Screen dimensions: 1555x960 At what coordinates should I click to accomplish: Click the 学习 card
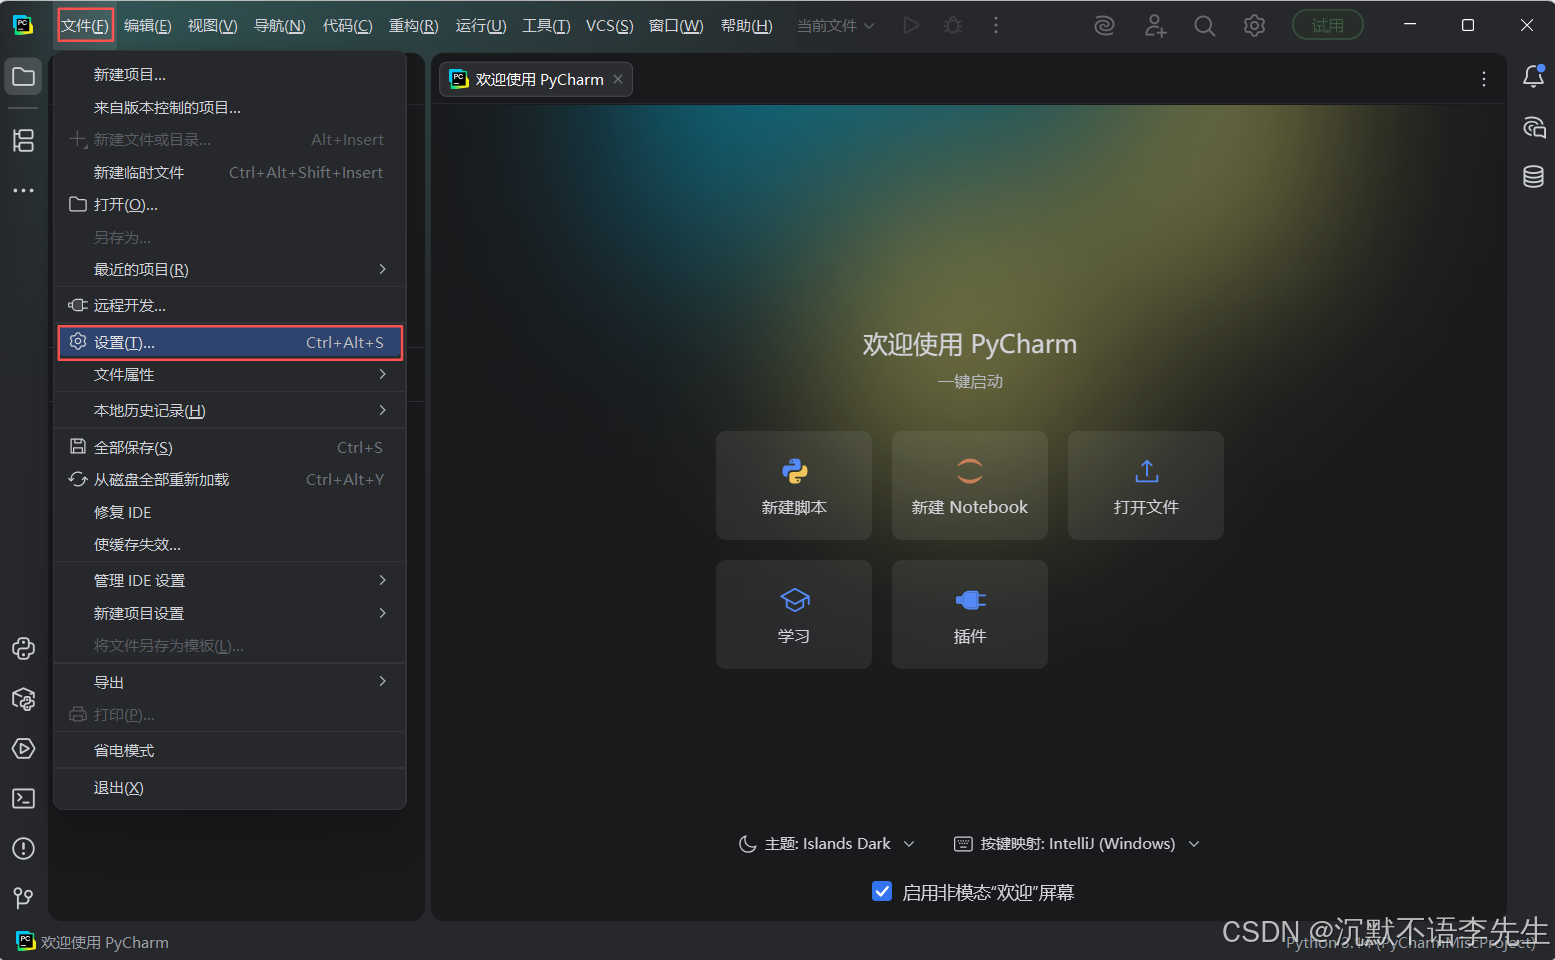click(794, 614)
